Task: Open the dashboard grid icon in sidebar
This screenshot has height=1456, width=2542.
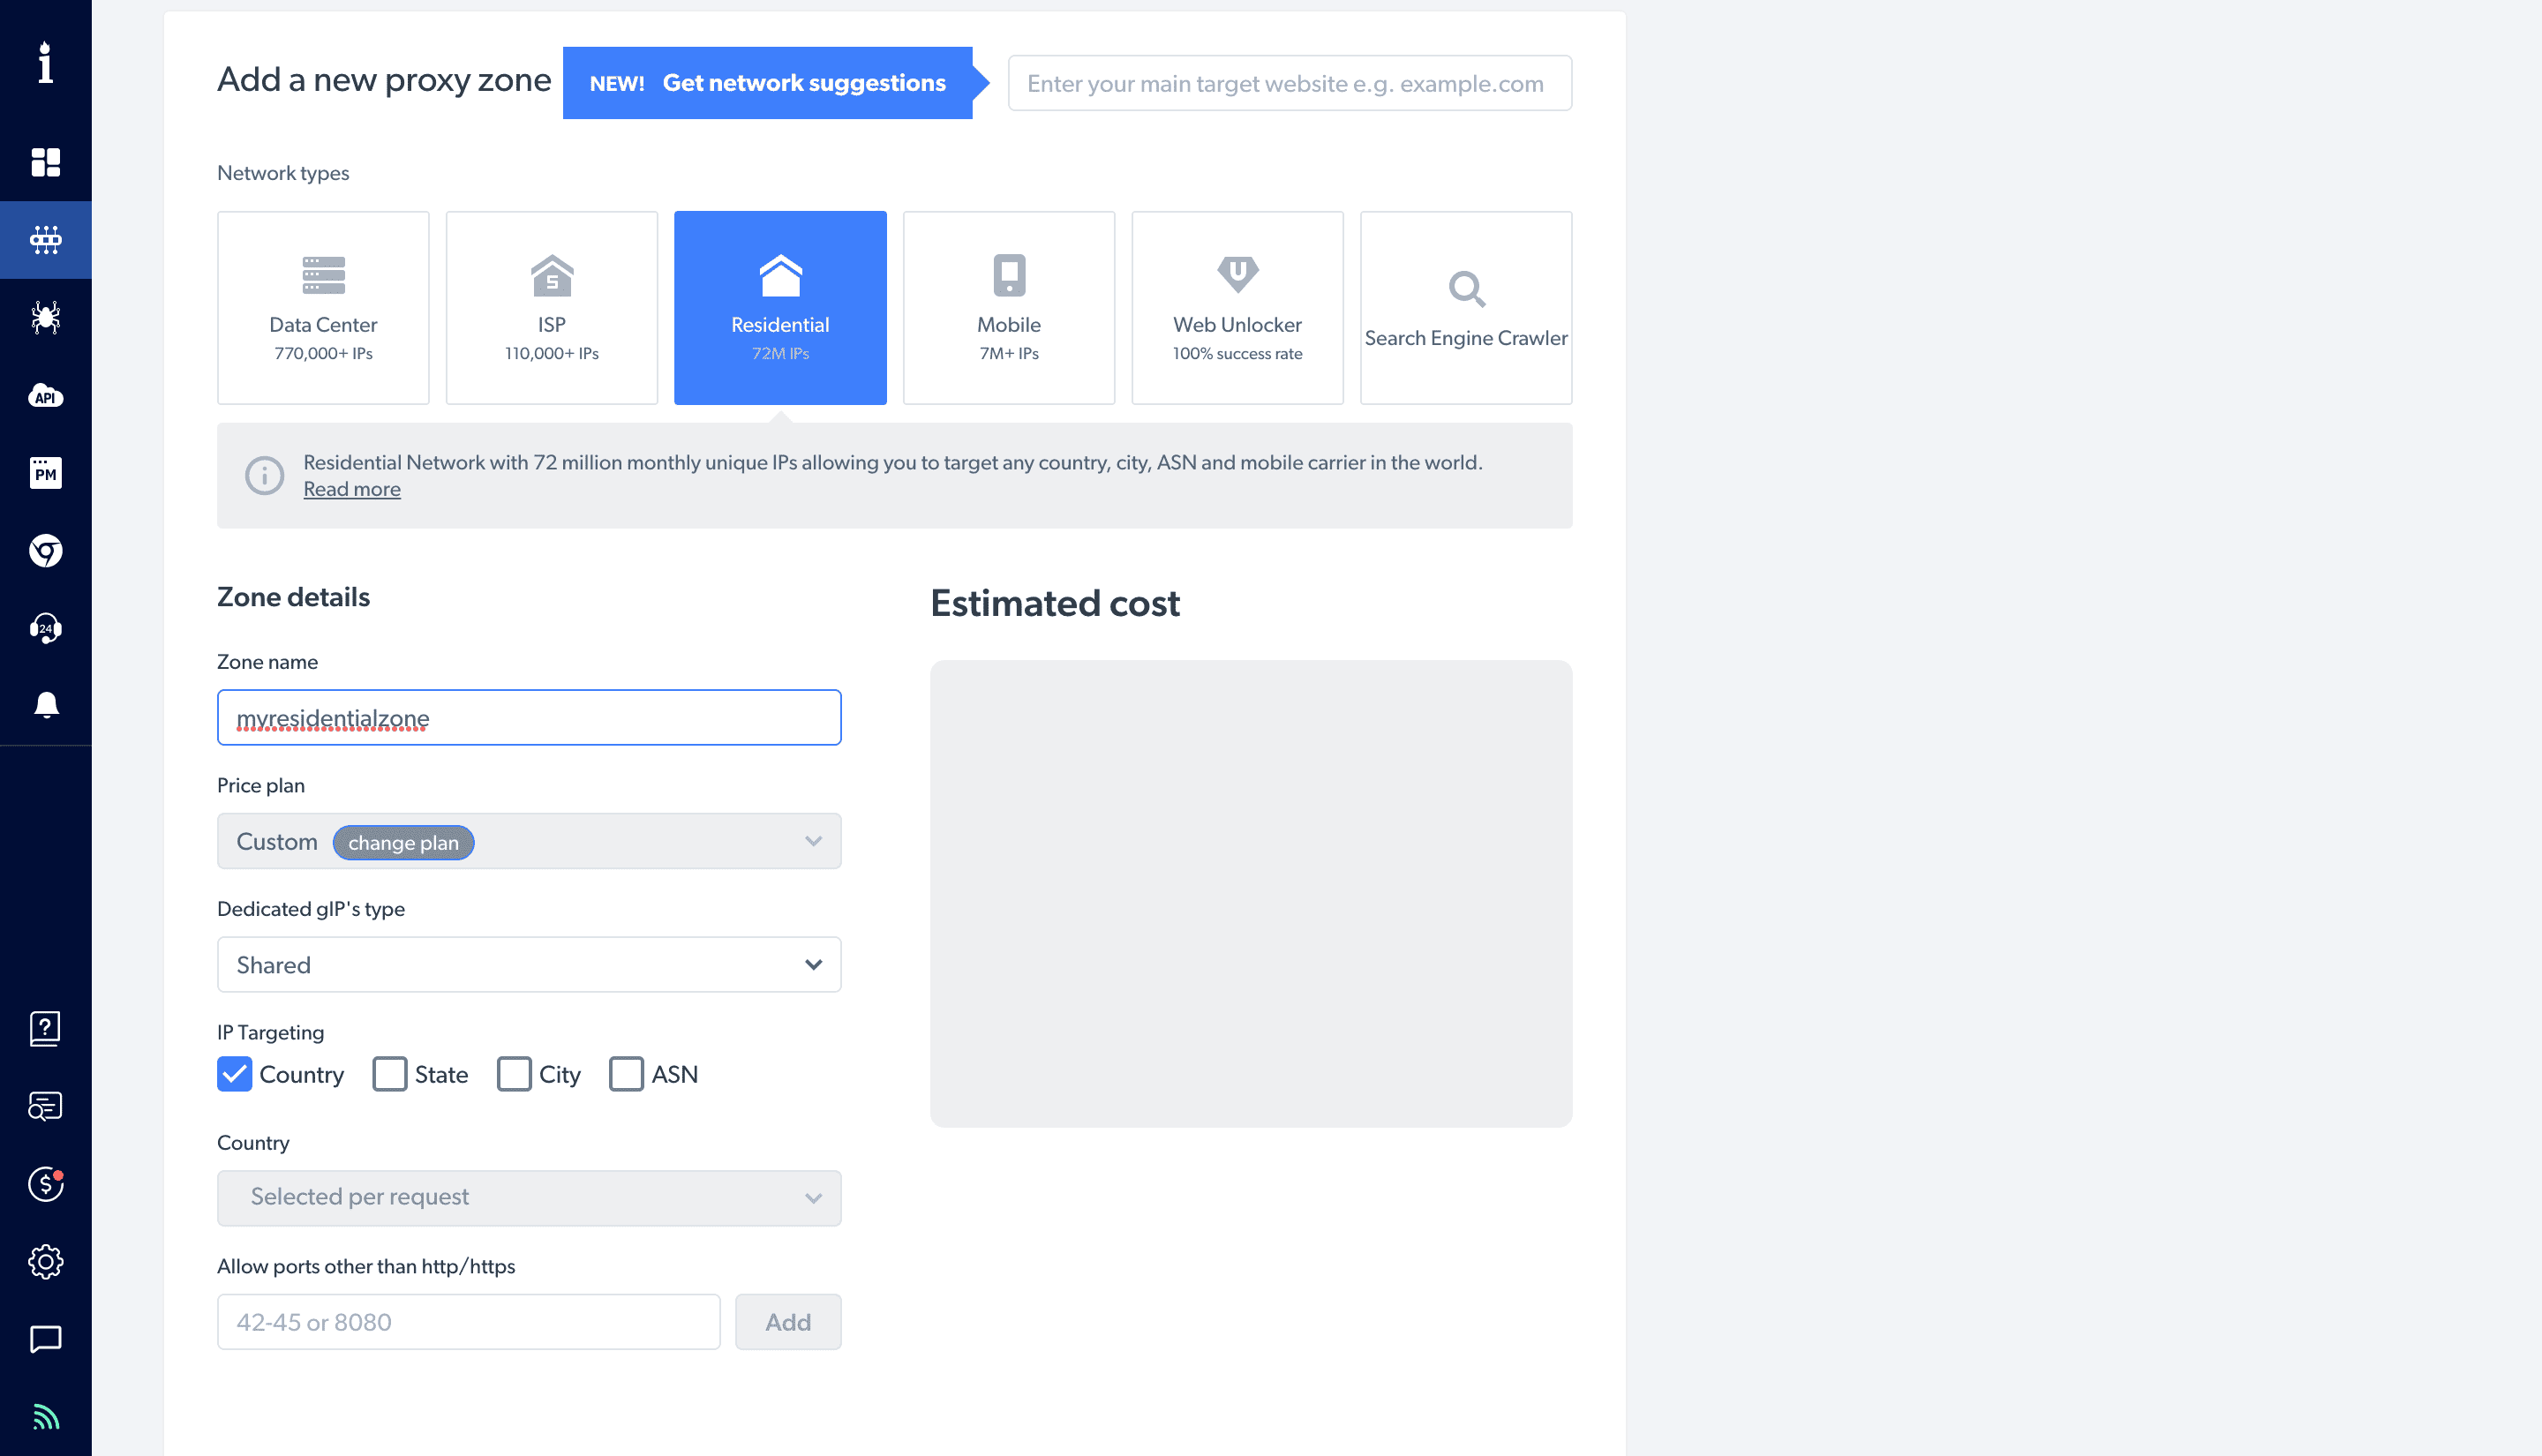Action: click(x=45, y=162)
